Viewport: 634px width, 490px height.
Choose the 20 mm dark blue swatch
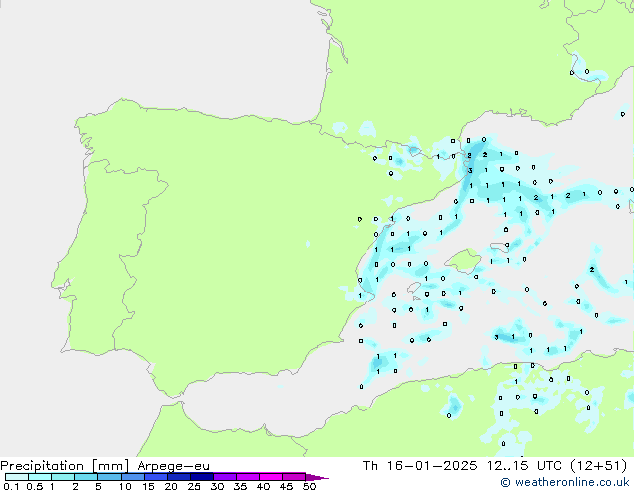[x=178, y=477]
